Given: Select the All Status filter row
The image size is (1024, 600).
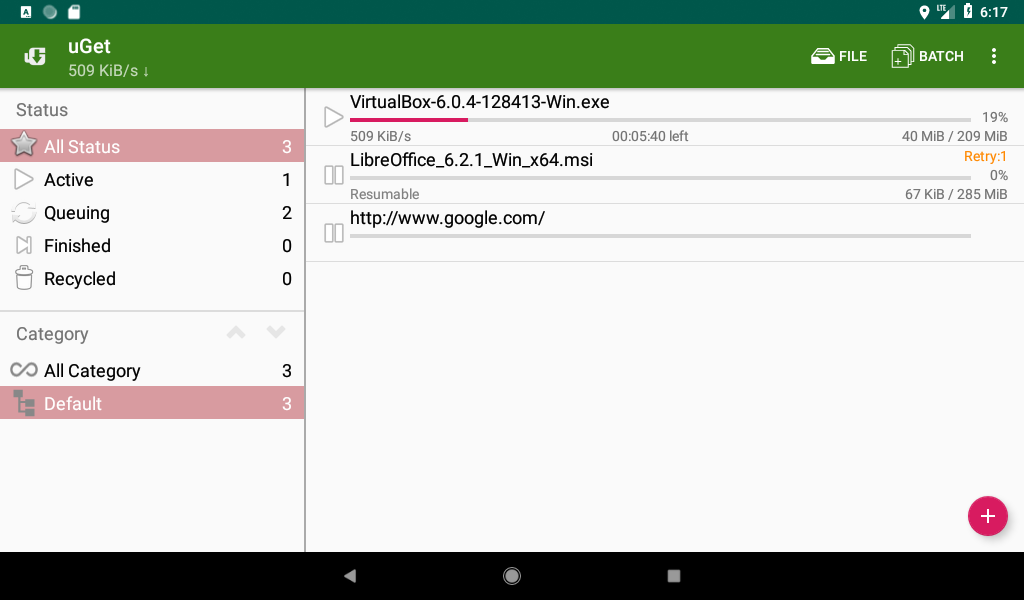Looking at the screenshot, I should tap(152, 146).
